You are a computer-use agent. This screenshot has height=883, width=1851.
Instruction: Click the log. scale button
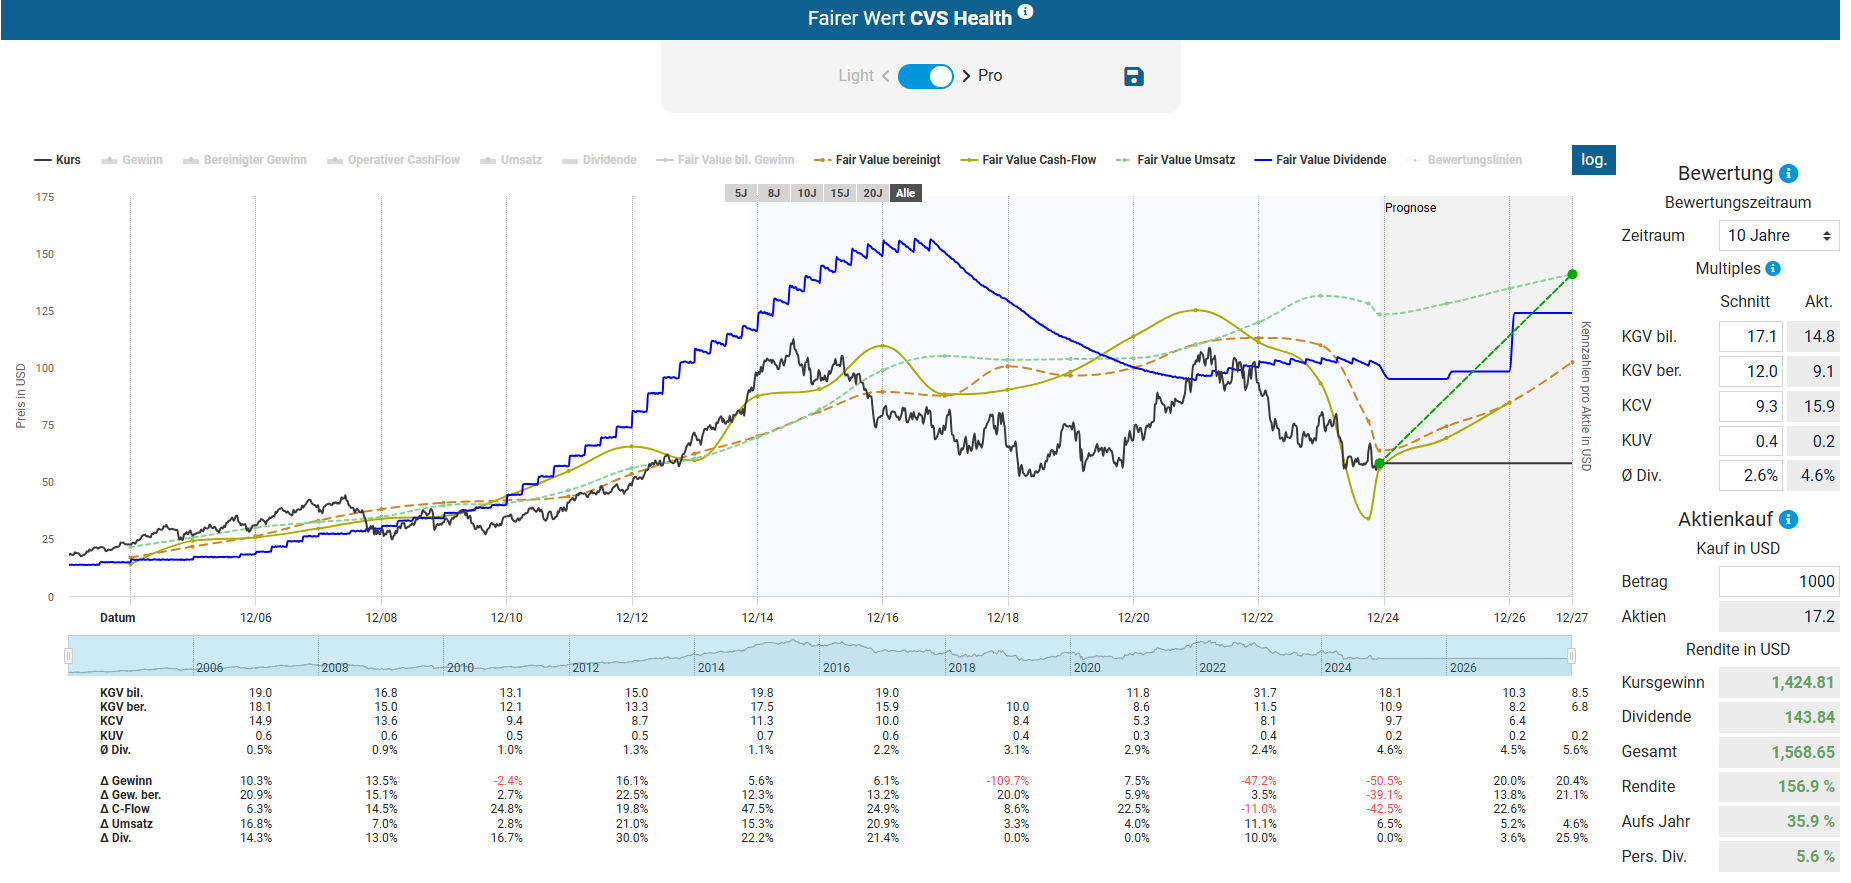(x=1593, y=160)
